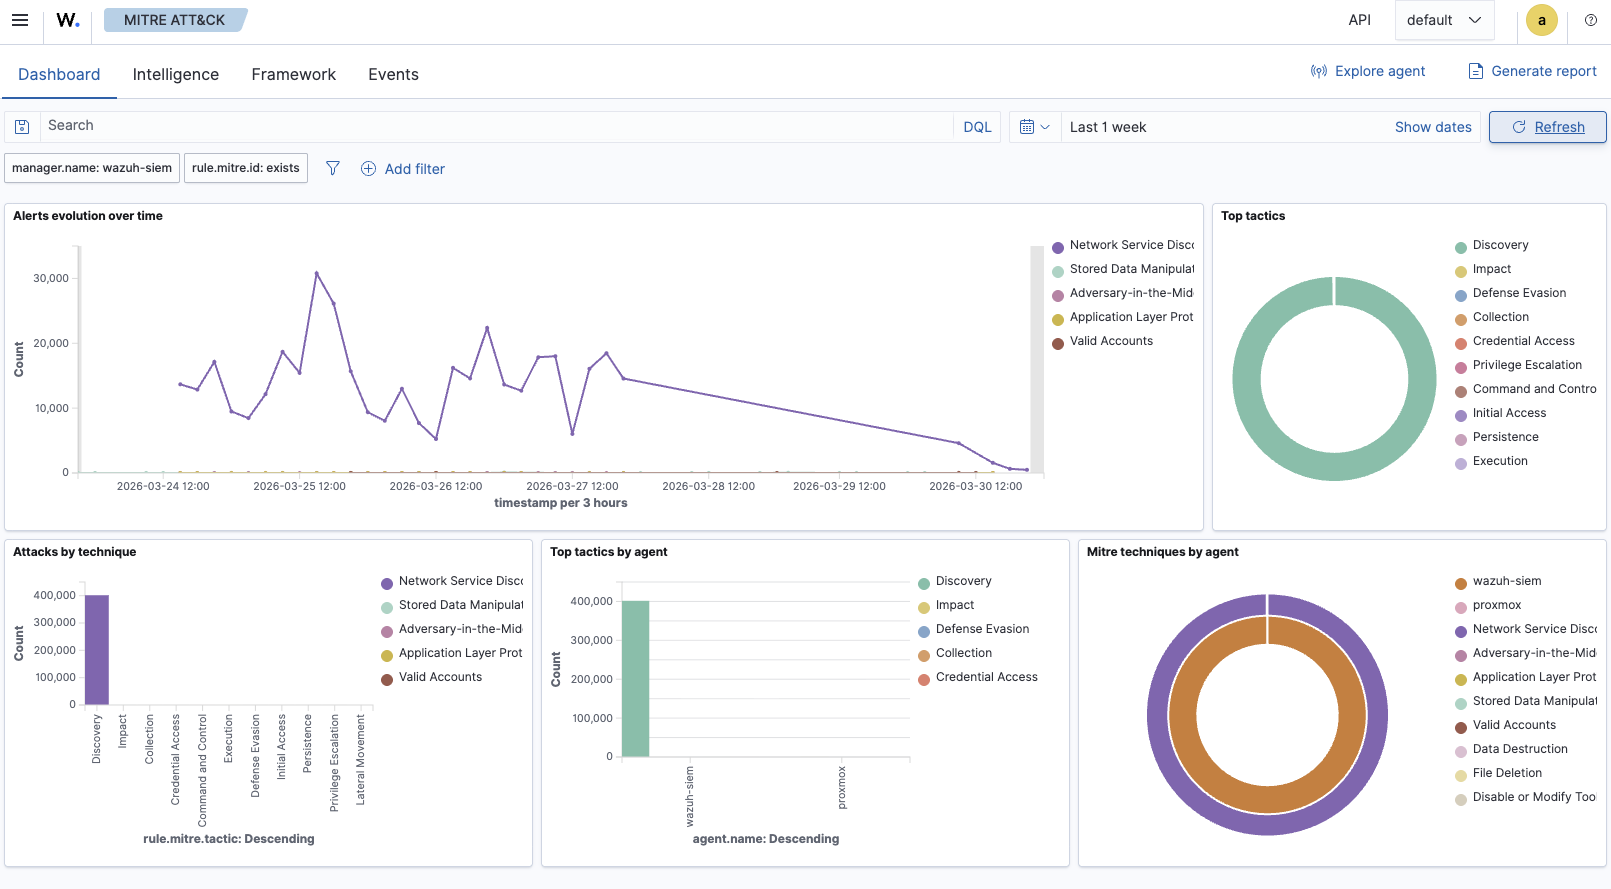Screen dimensions: 1611x889
Task: Click the saved query disk icon
Action: coord(22,127)
